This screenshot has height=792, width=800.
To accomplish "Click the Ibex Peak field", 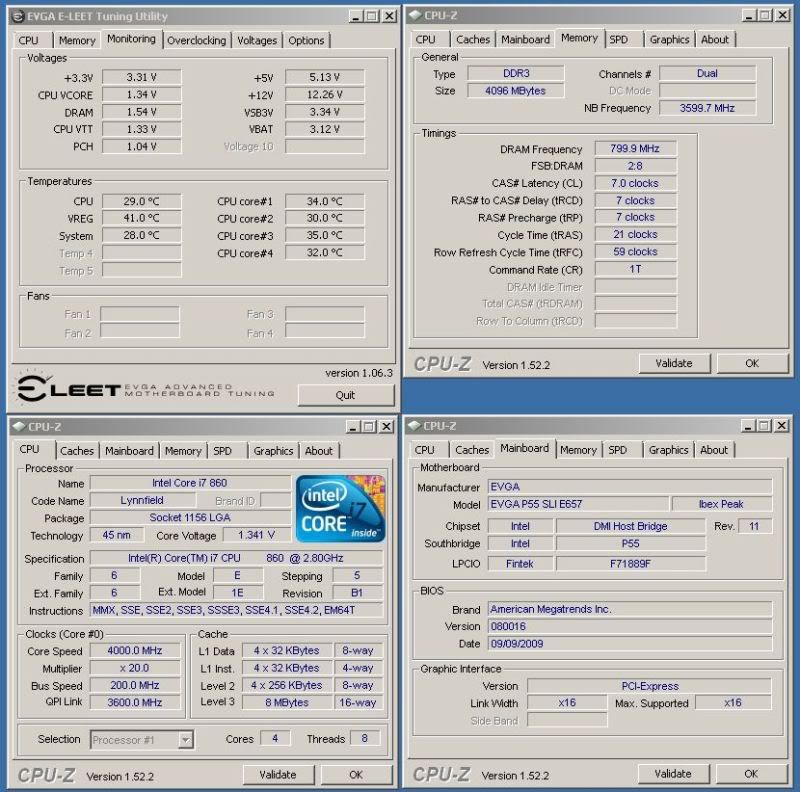I will (721, 504).
